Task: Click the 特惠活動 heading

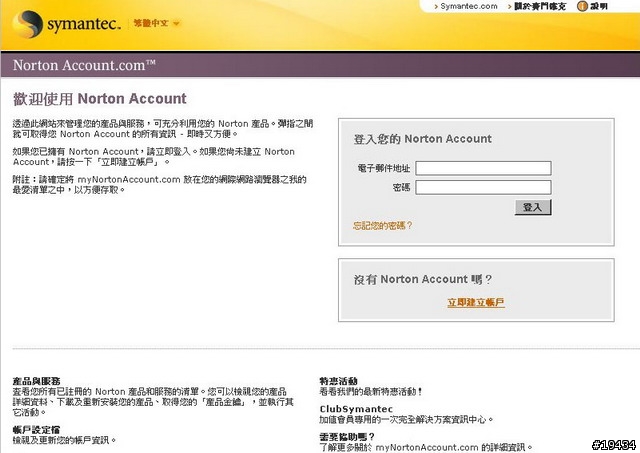Action: 338,381
